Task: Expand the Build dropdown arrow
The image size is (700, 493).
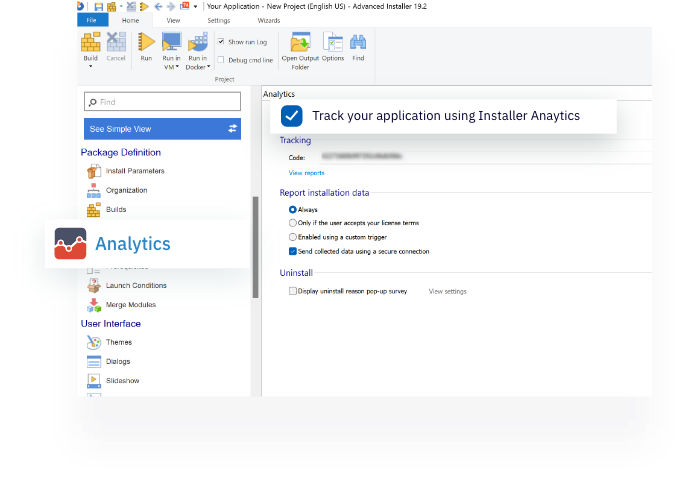Action: (x=91, y=66)
